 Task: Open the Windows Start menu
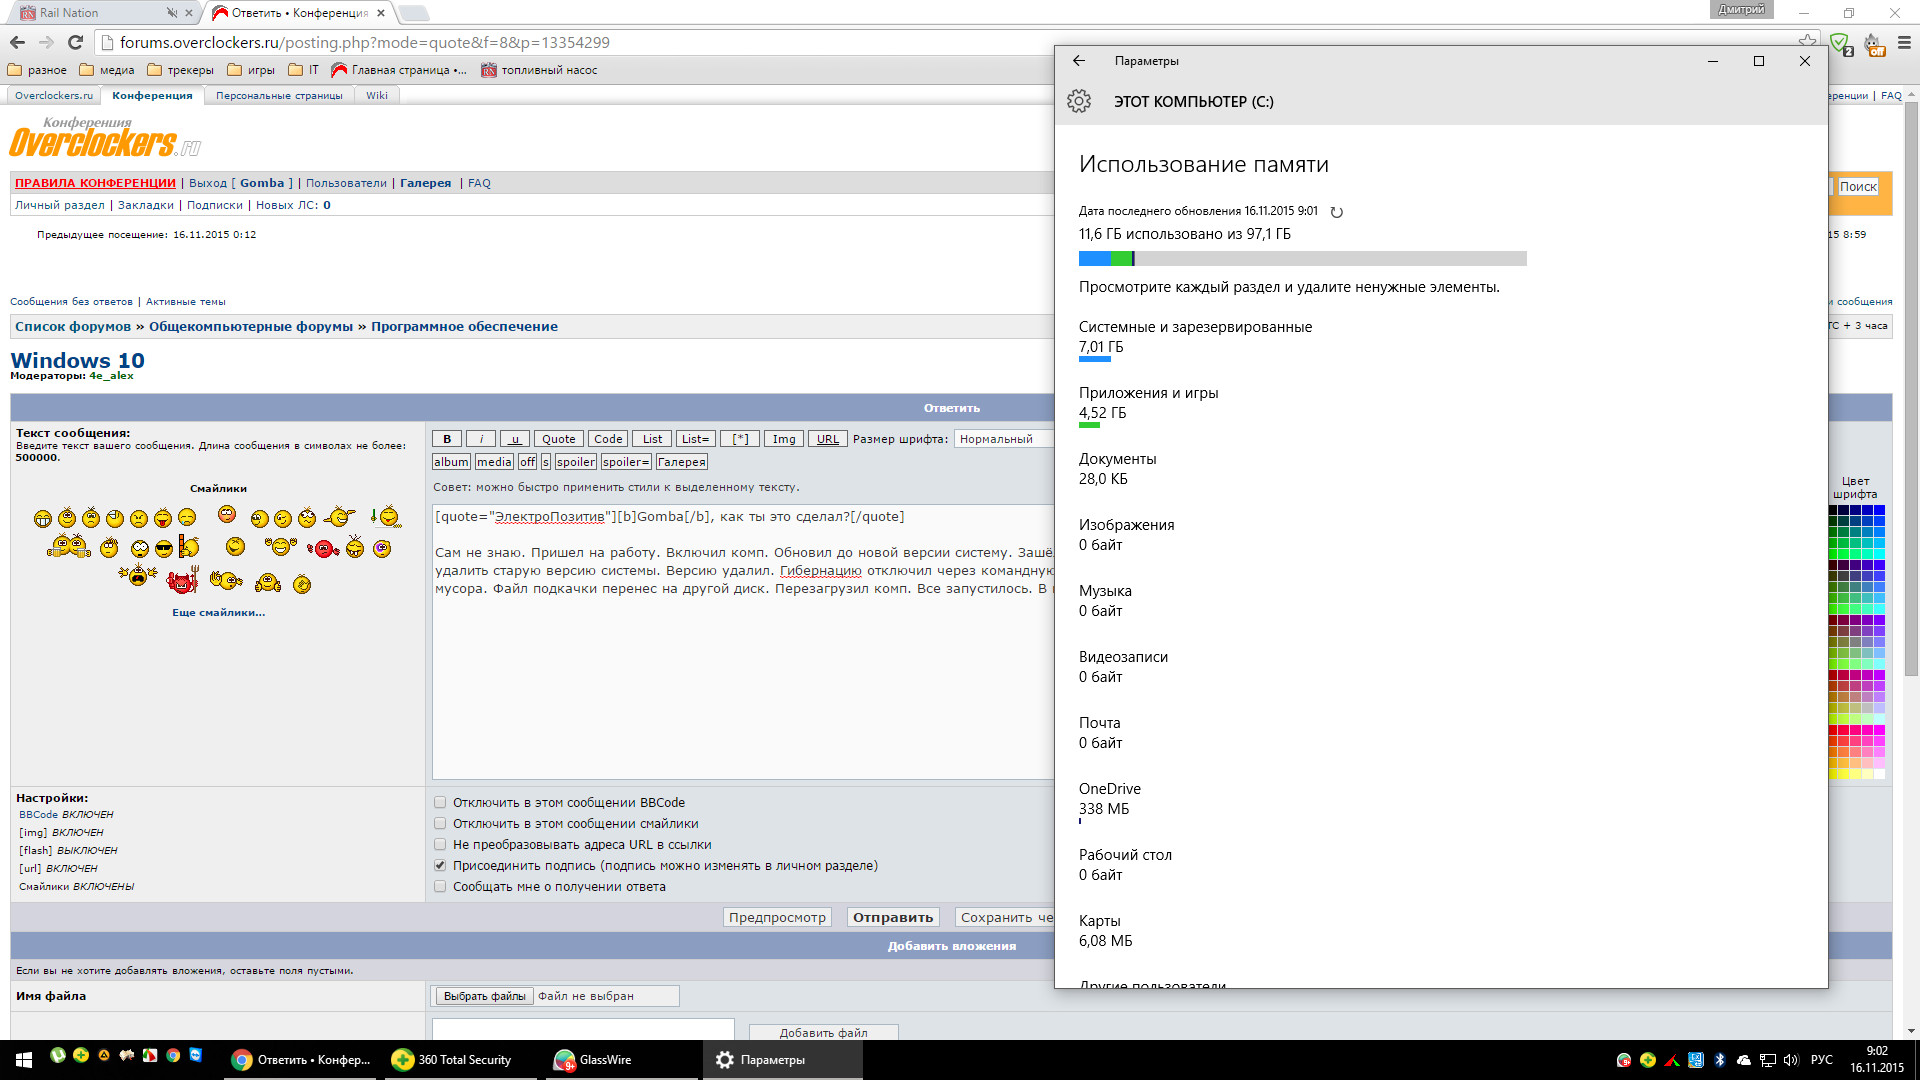tap(24, 1059)
